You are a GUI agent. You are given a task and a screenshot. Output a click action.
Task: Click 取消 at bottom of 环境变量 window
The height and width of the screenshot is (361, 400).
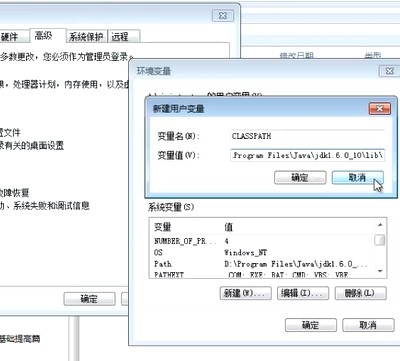coord(368,325)
